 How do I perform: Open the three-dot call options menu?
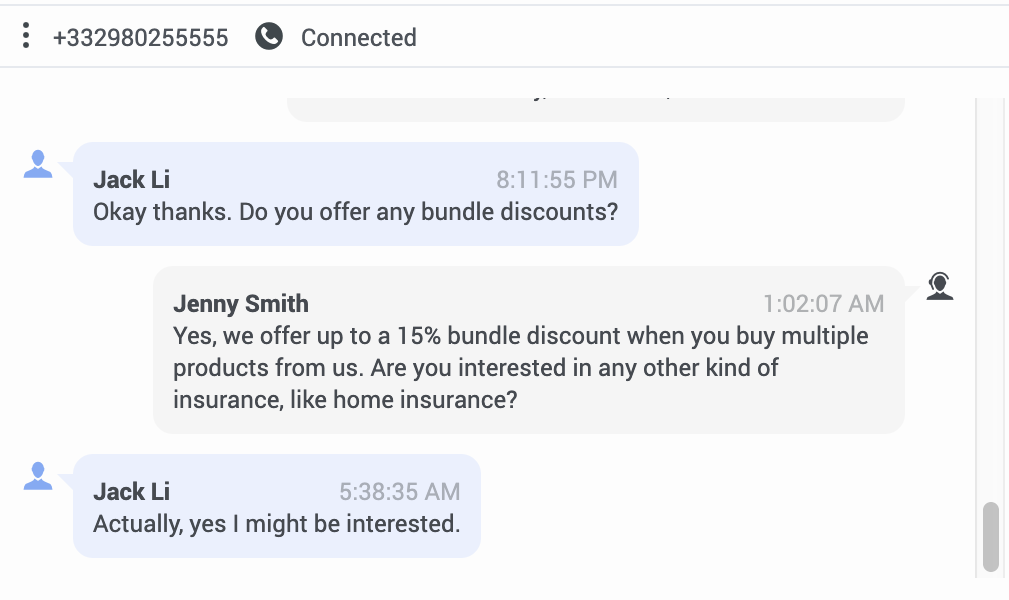26,35
